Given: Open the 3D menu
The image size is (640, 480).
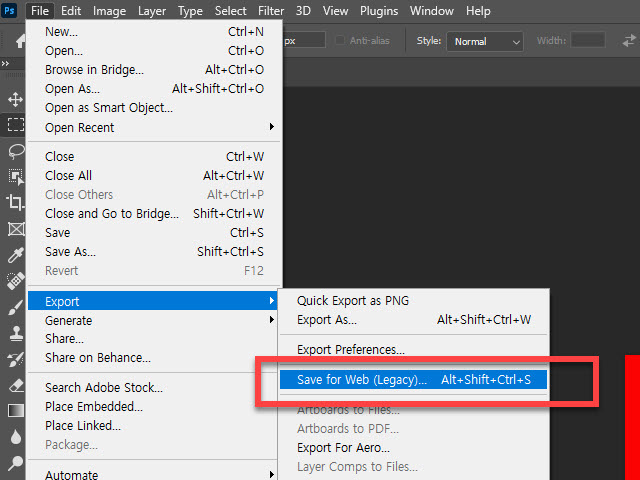Looking at the screenshot, I should click(x=303, y=11).
